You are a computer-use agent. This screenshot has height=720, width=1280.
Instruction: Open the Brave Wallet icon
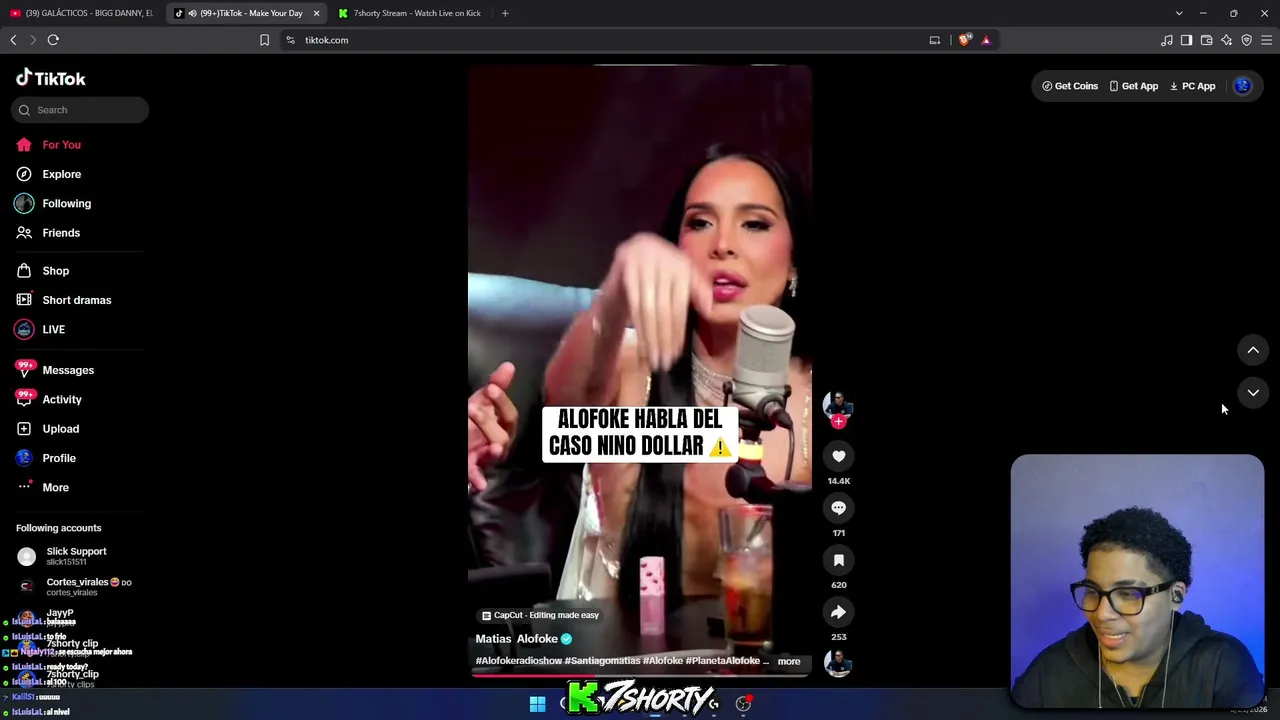(x=1206, y=40)
